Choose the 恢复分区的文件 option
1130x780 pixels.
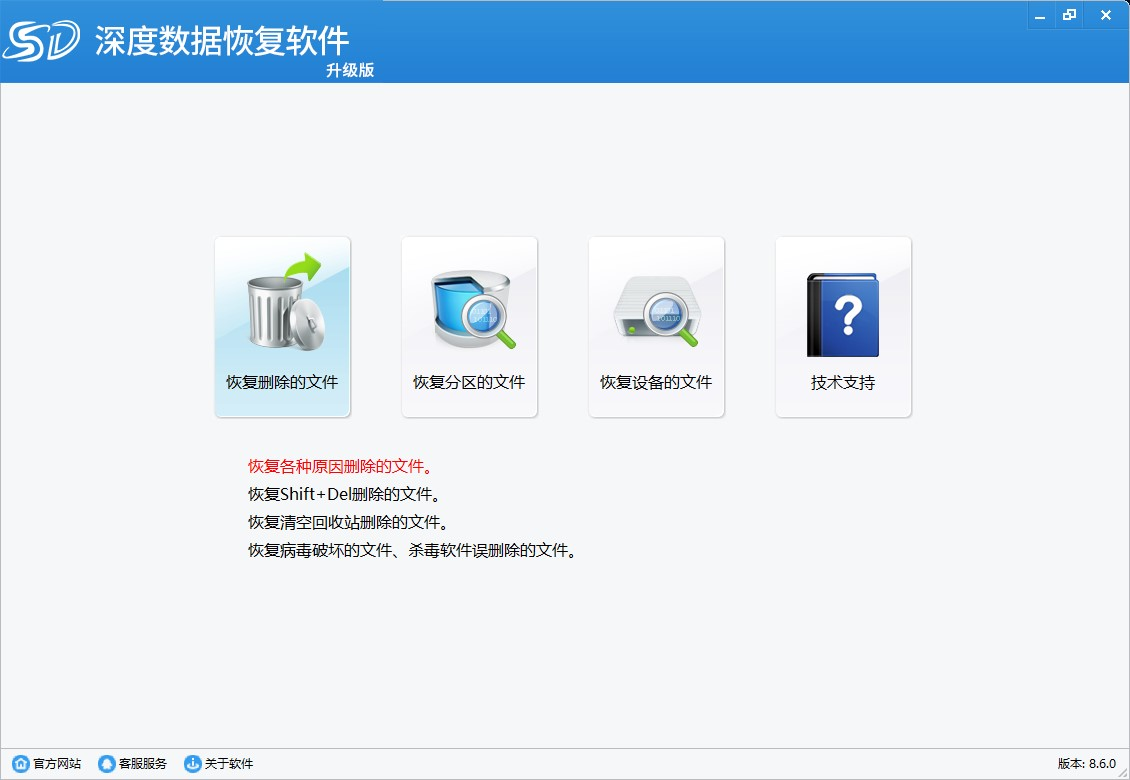[x=469, y=382]
